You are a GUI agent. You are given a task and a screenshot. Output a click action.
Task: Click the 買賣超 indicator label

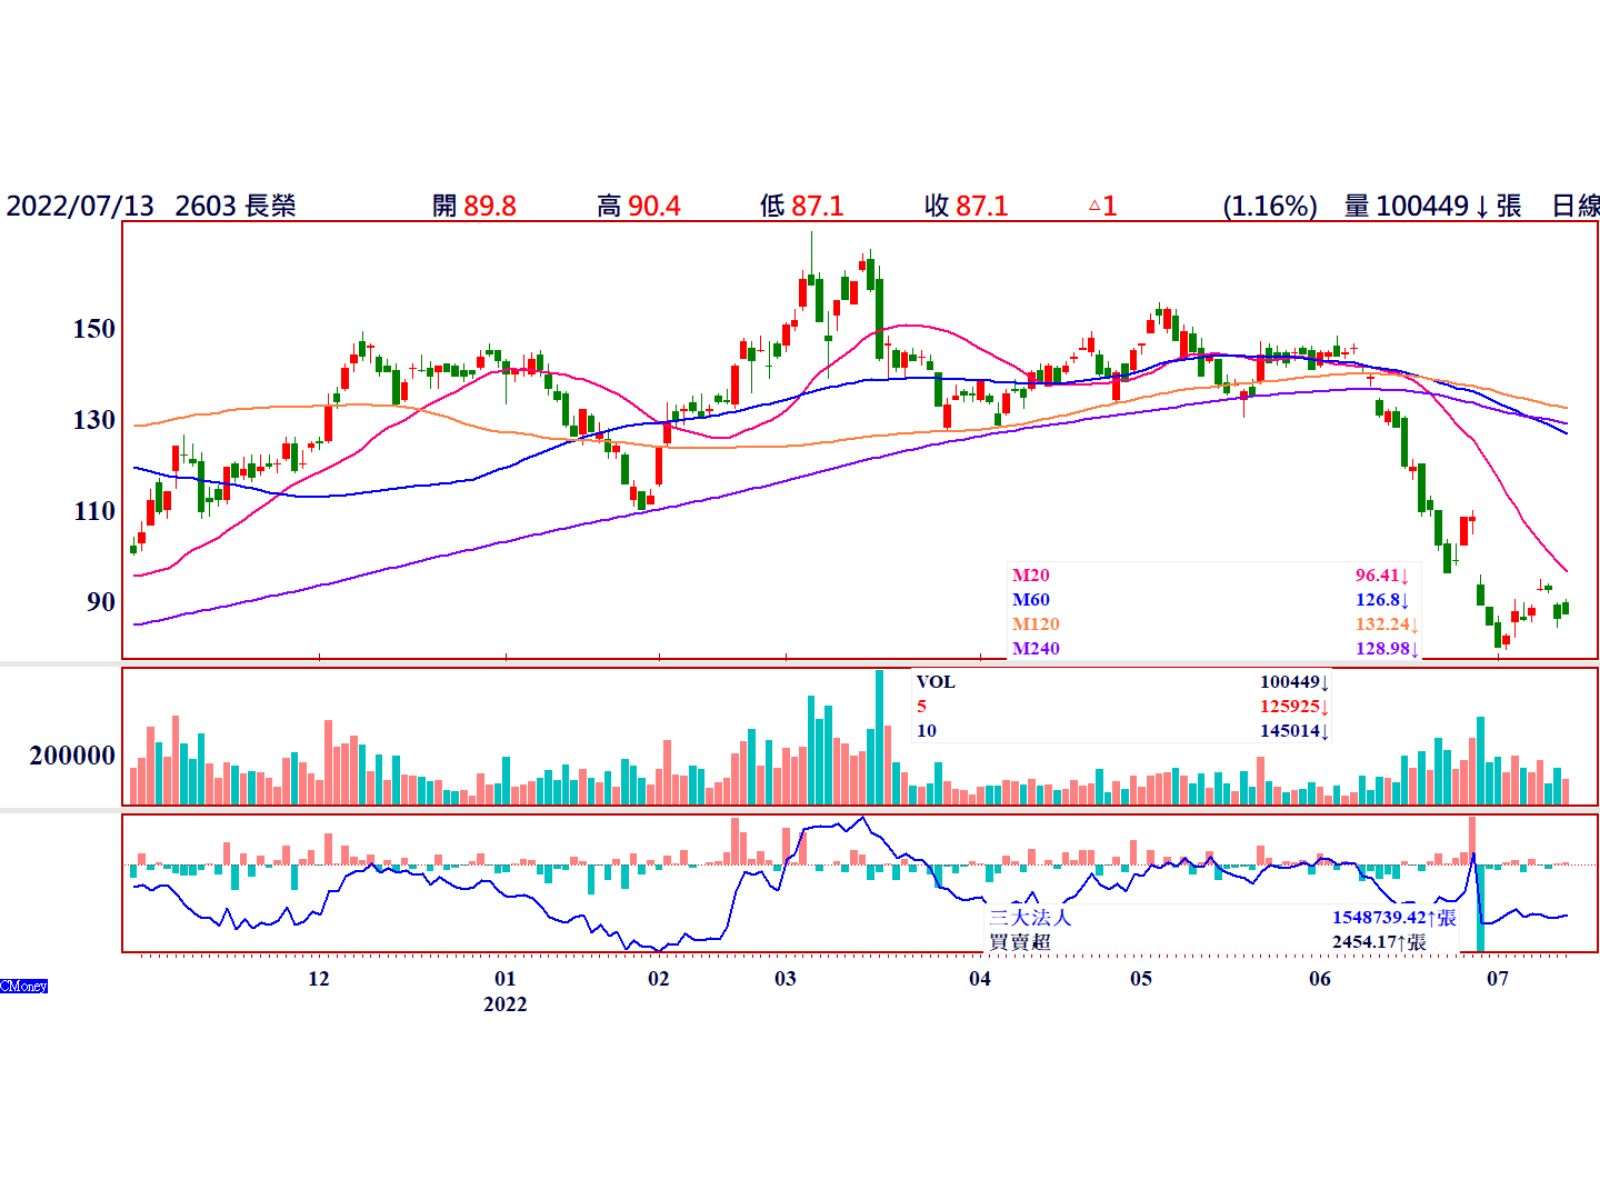pyautogui.click(x=1019, y=942)
